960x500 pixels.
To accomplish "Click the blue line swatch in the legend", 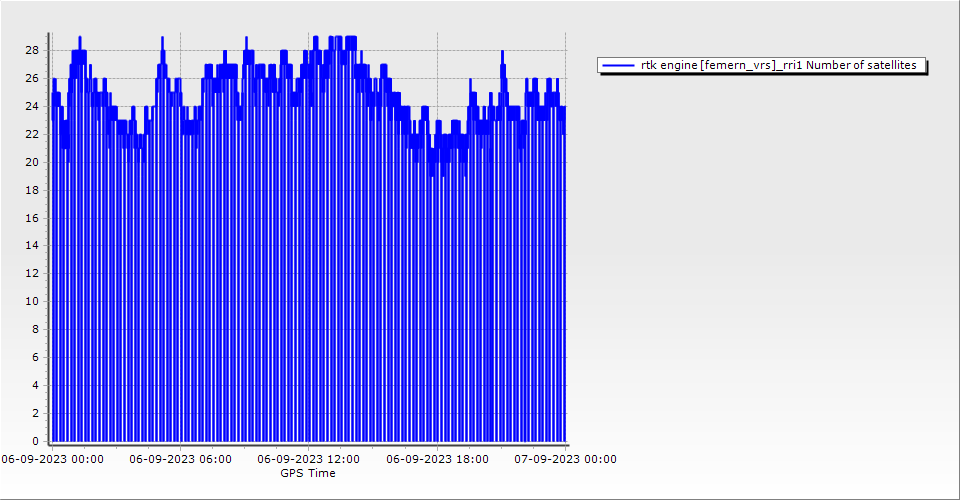I will point(619,65).
